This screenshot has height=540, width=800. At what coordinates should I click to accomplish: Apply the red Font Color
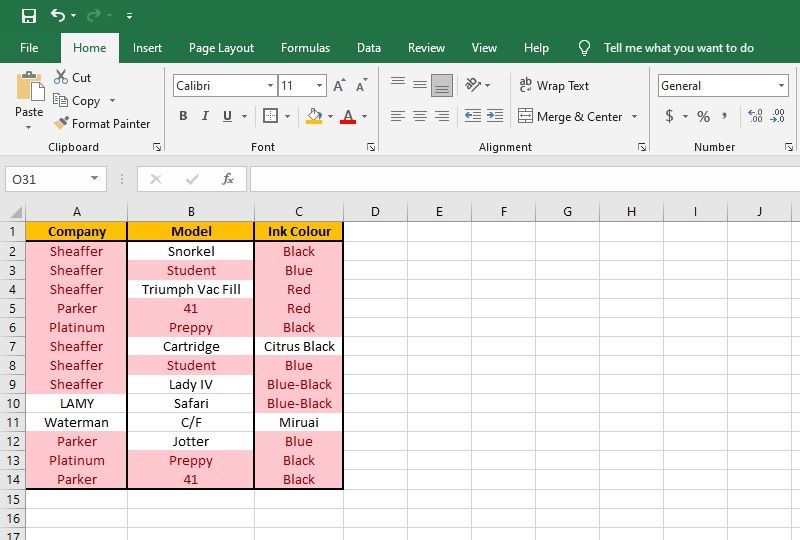pyautogui.click(x=348, y=116)
